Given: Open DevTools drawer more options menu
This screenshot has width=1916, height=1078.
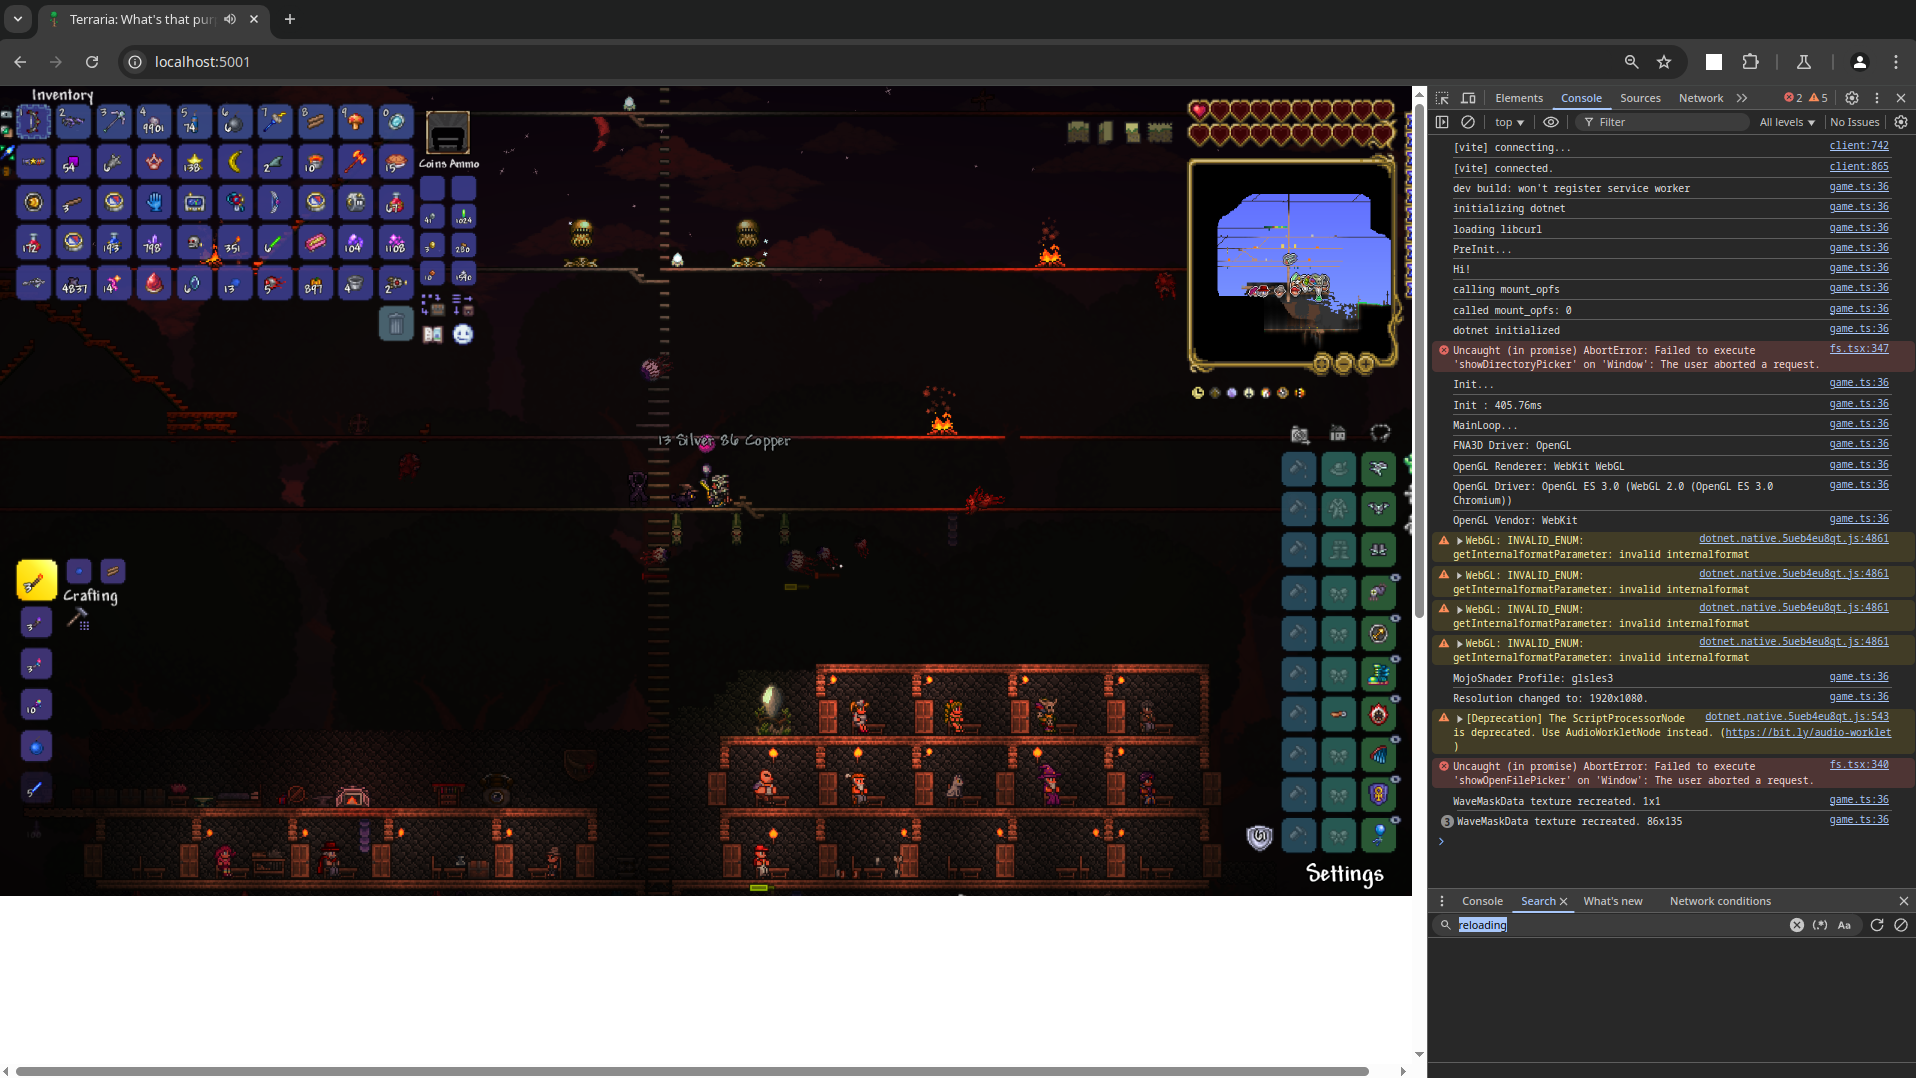Looking at the screenshot, I should click(x=1442, y=901).
